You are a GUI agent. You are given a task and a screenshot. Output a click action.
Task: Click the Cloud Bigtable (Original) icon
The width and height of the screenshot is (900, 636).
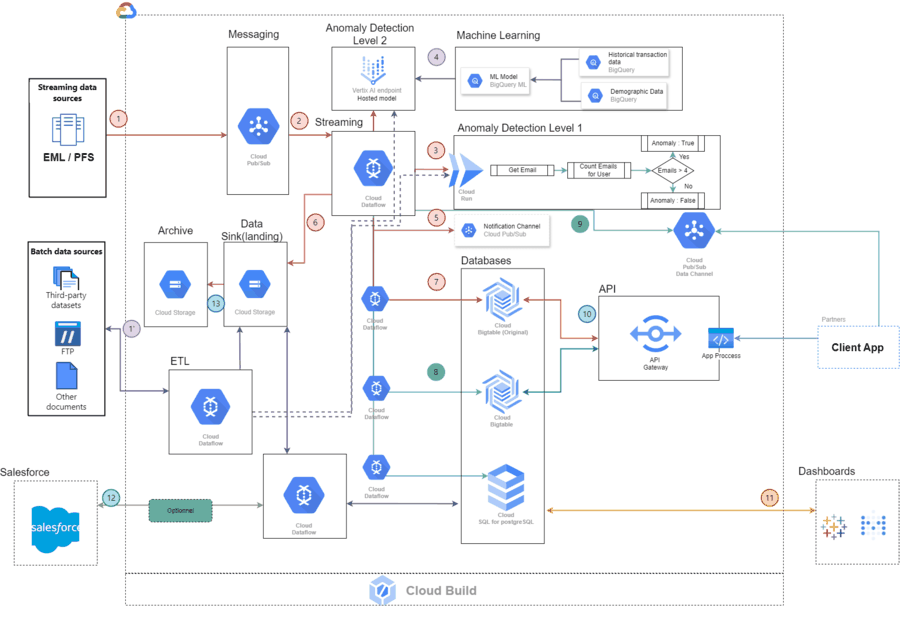(x=502, y=300)
